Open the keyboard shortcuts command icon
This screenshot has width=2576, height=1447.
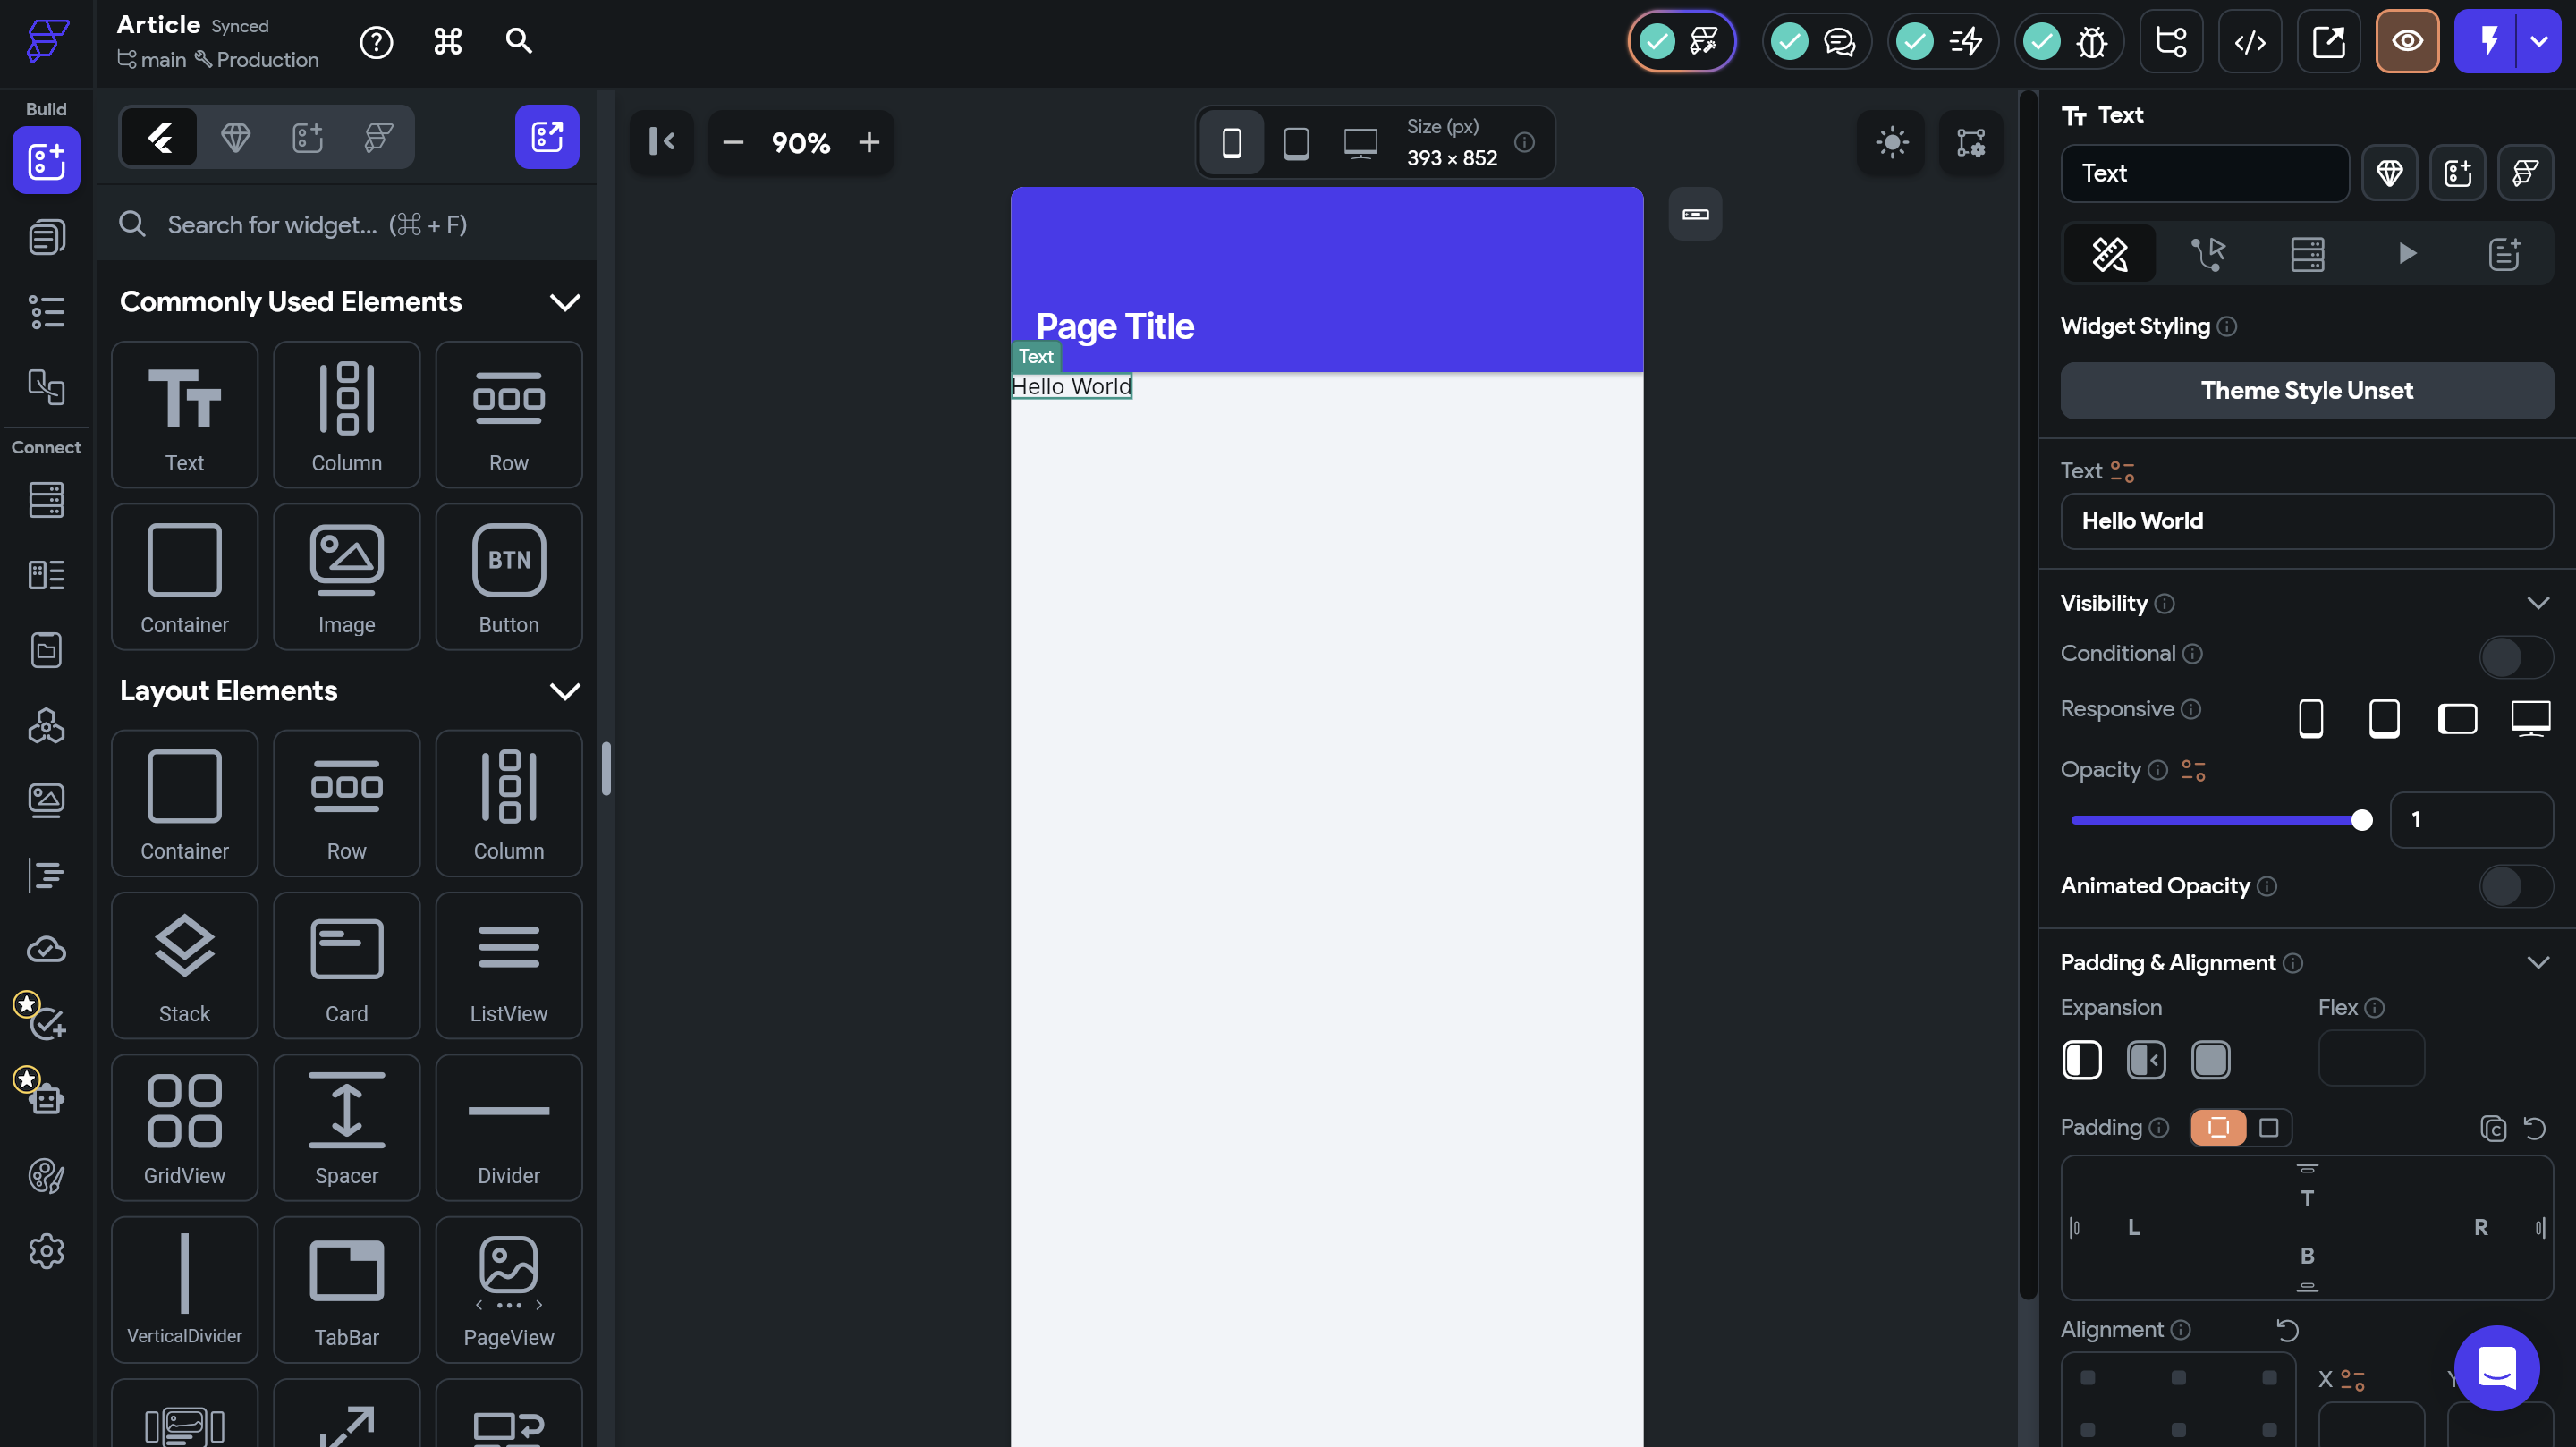tap(447, 41)
